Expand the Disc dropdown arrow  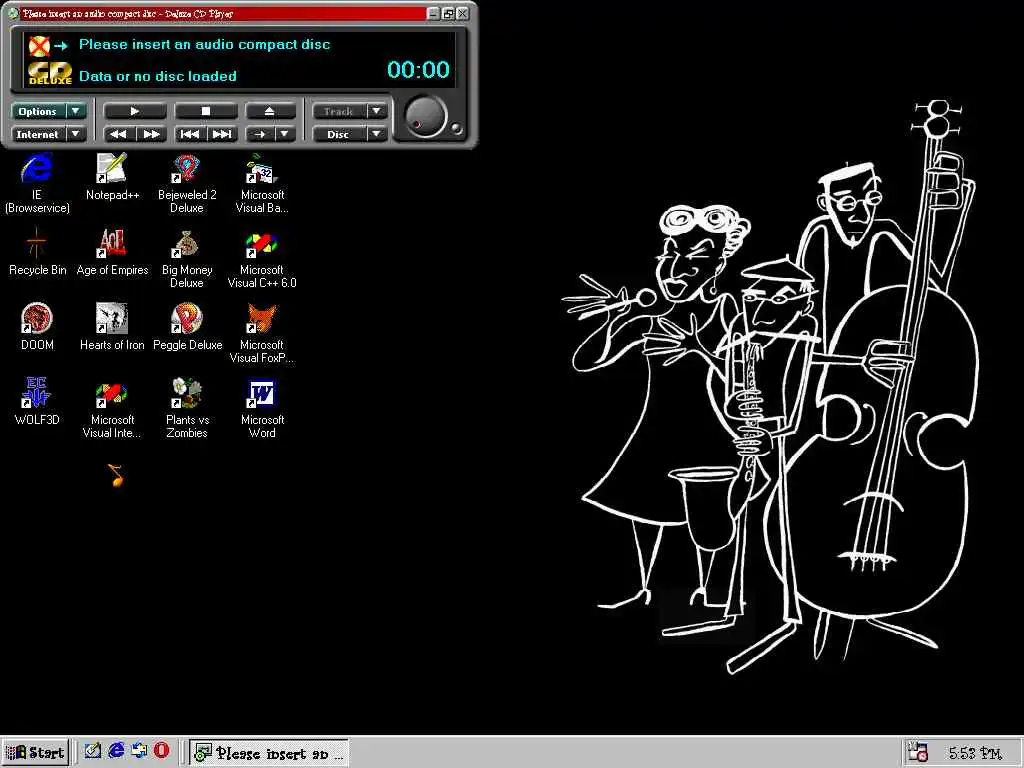point(377,134)
